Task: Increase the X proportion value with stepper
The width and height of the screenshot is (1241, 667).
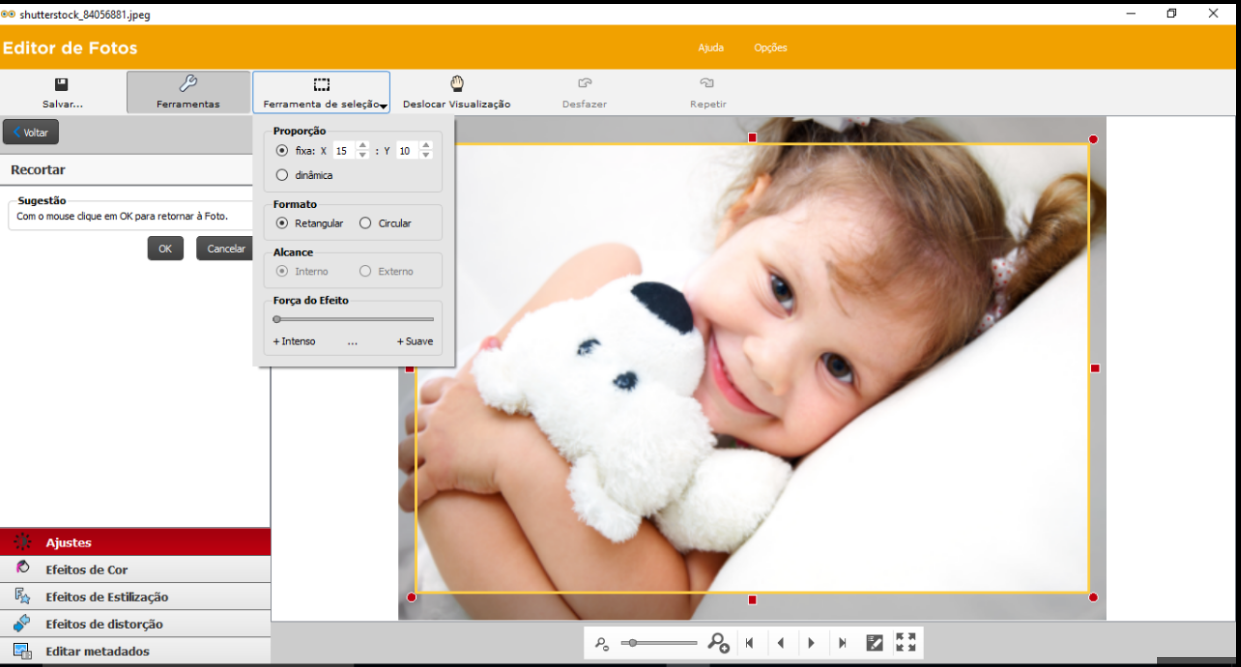Action: tap(362, 146)
